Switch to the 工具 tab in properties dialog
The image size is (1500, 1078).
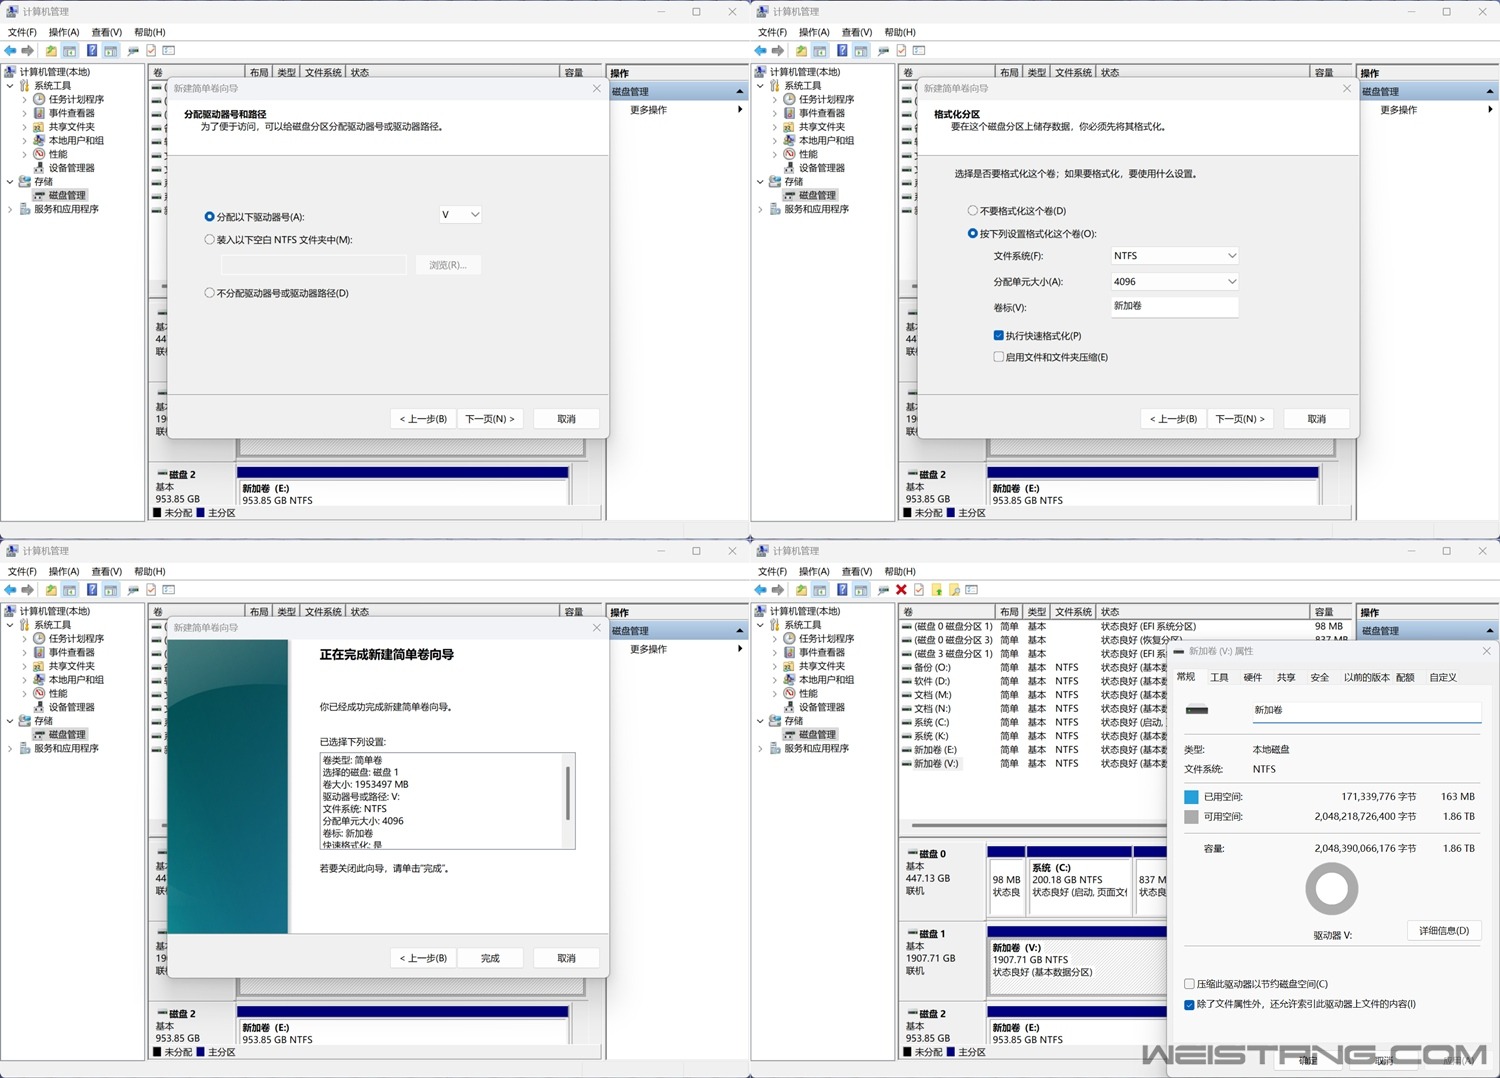(x=1219, y=678)
